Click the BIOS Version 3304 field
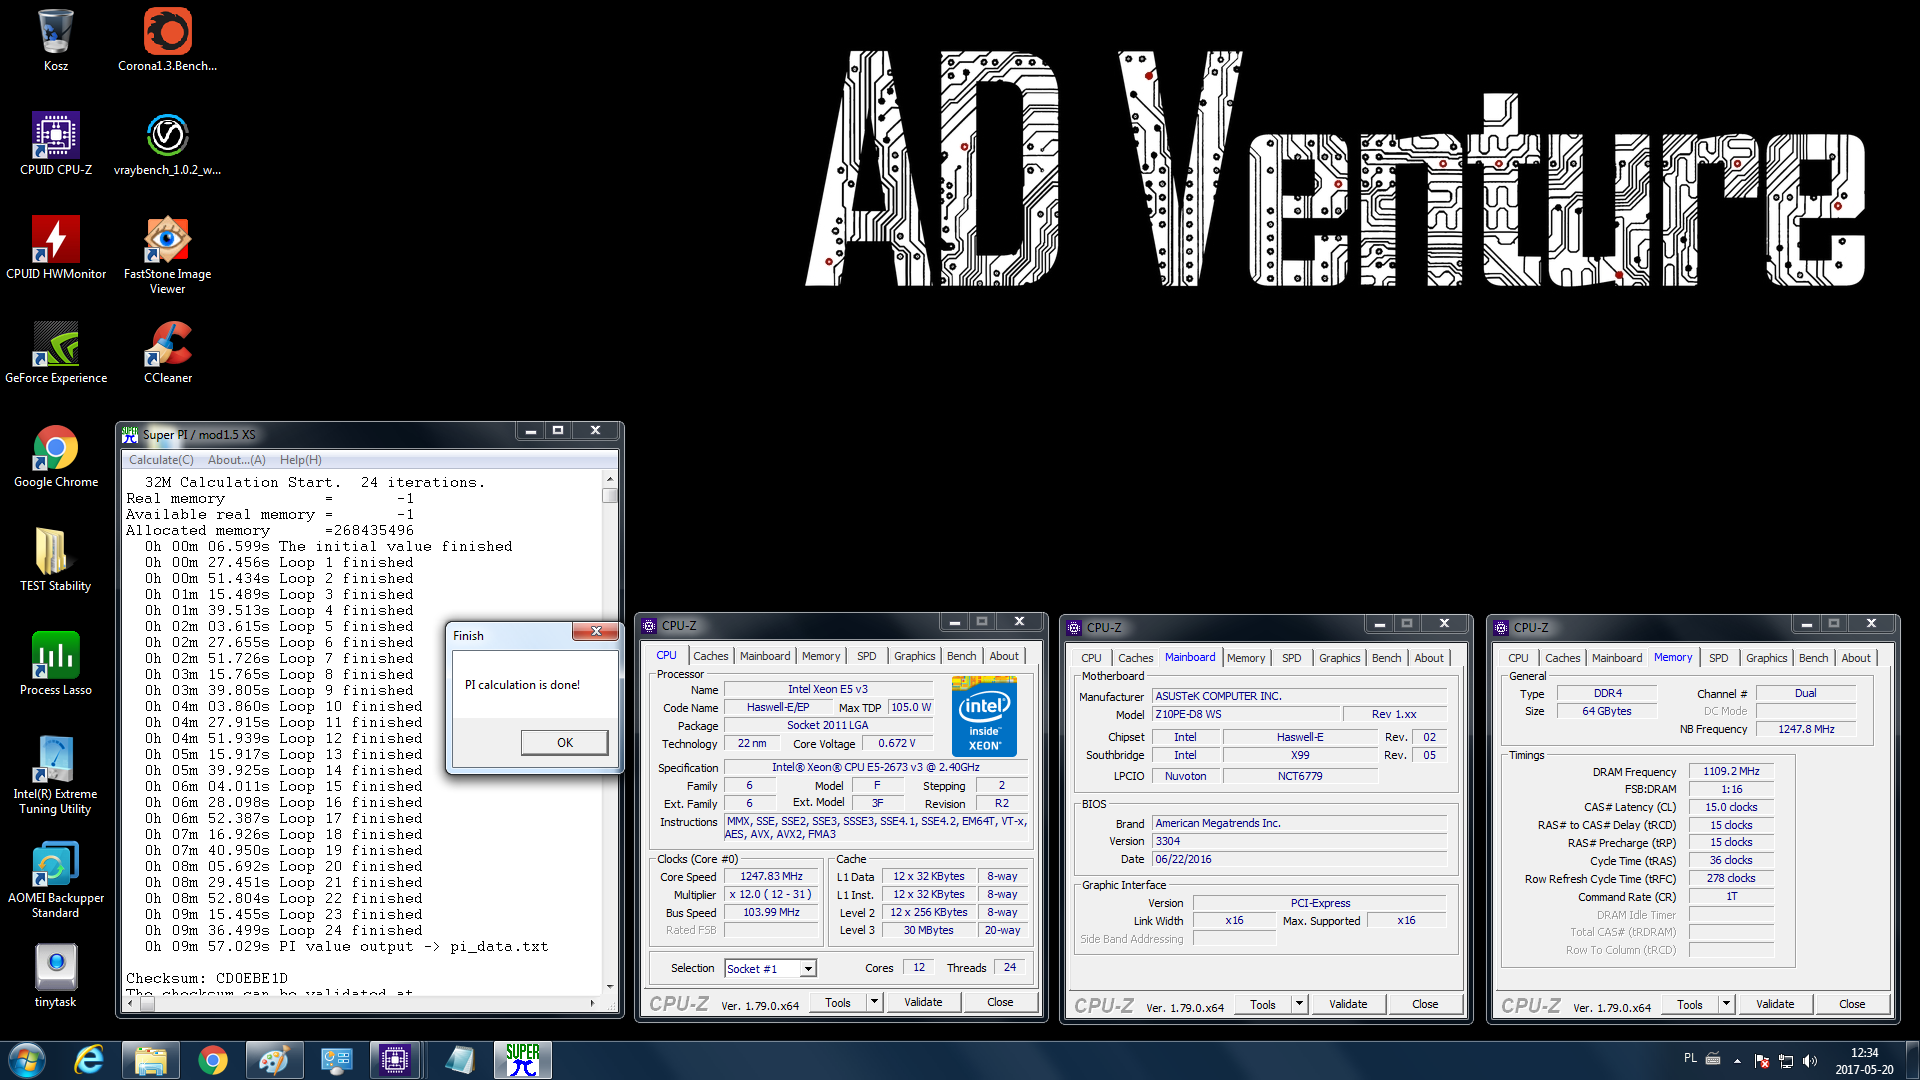This screenshot has height=1080, width=1920. (x=1299, y=842)
